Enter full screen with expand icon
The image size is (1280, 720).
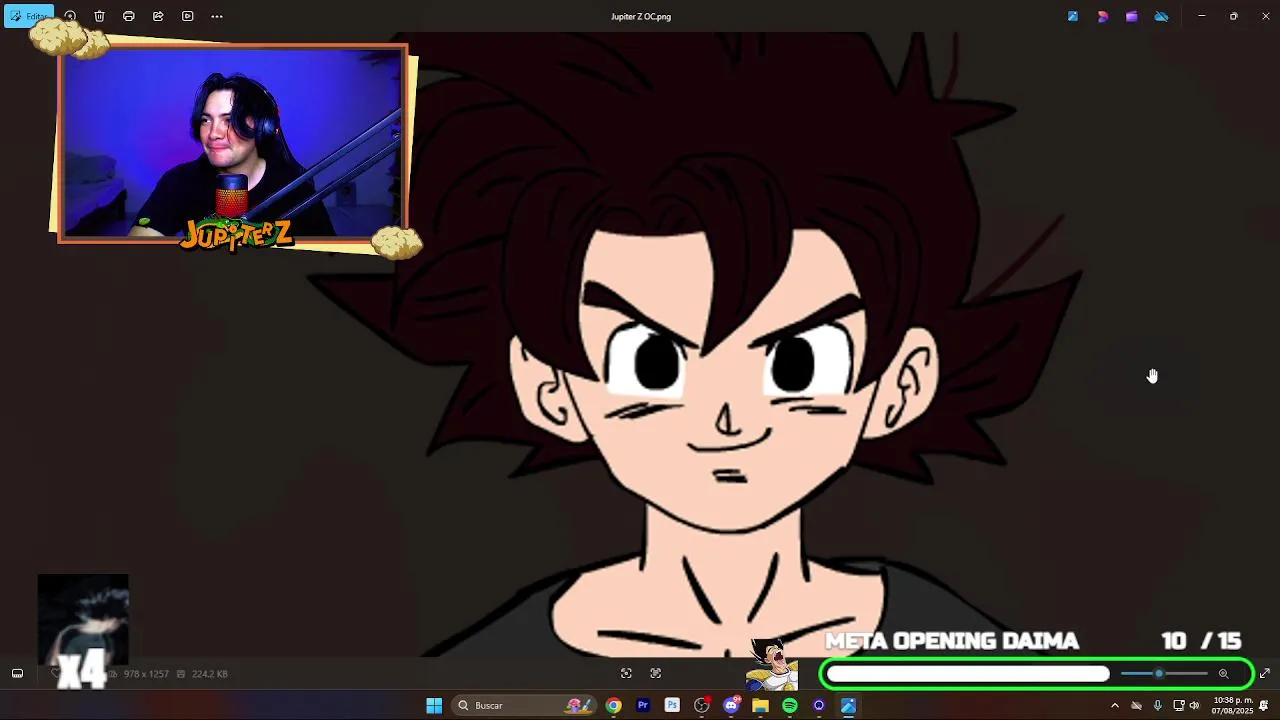click(1264, 674)
